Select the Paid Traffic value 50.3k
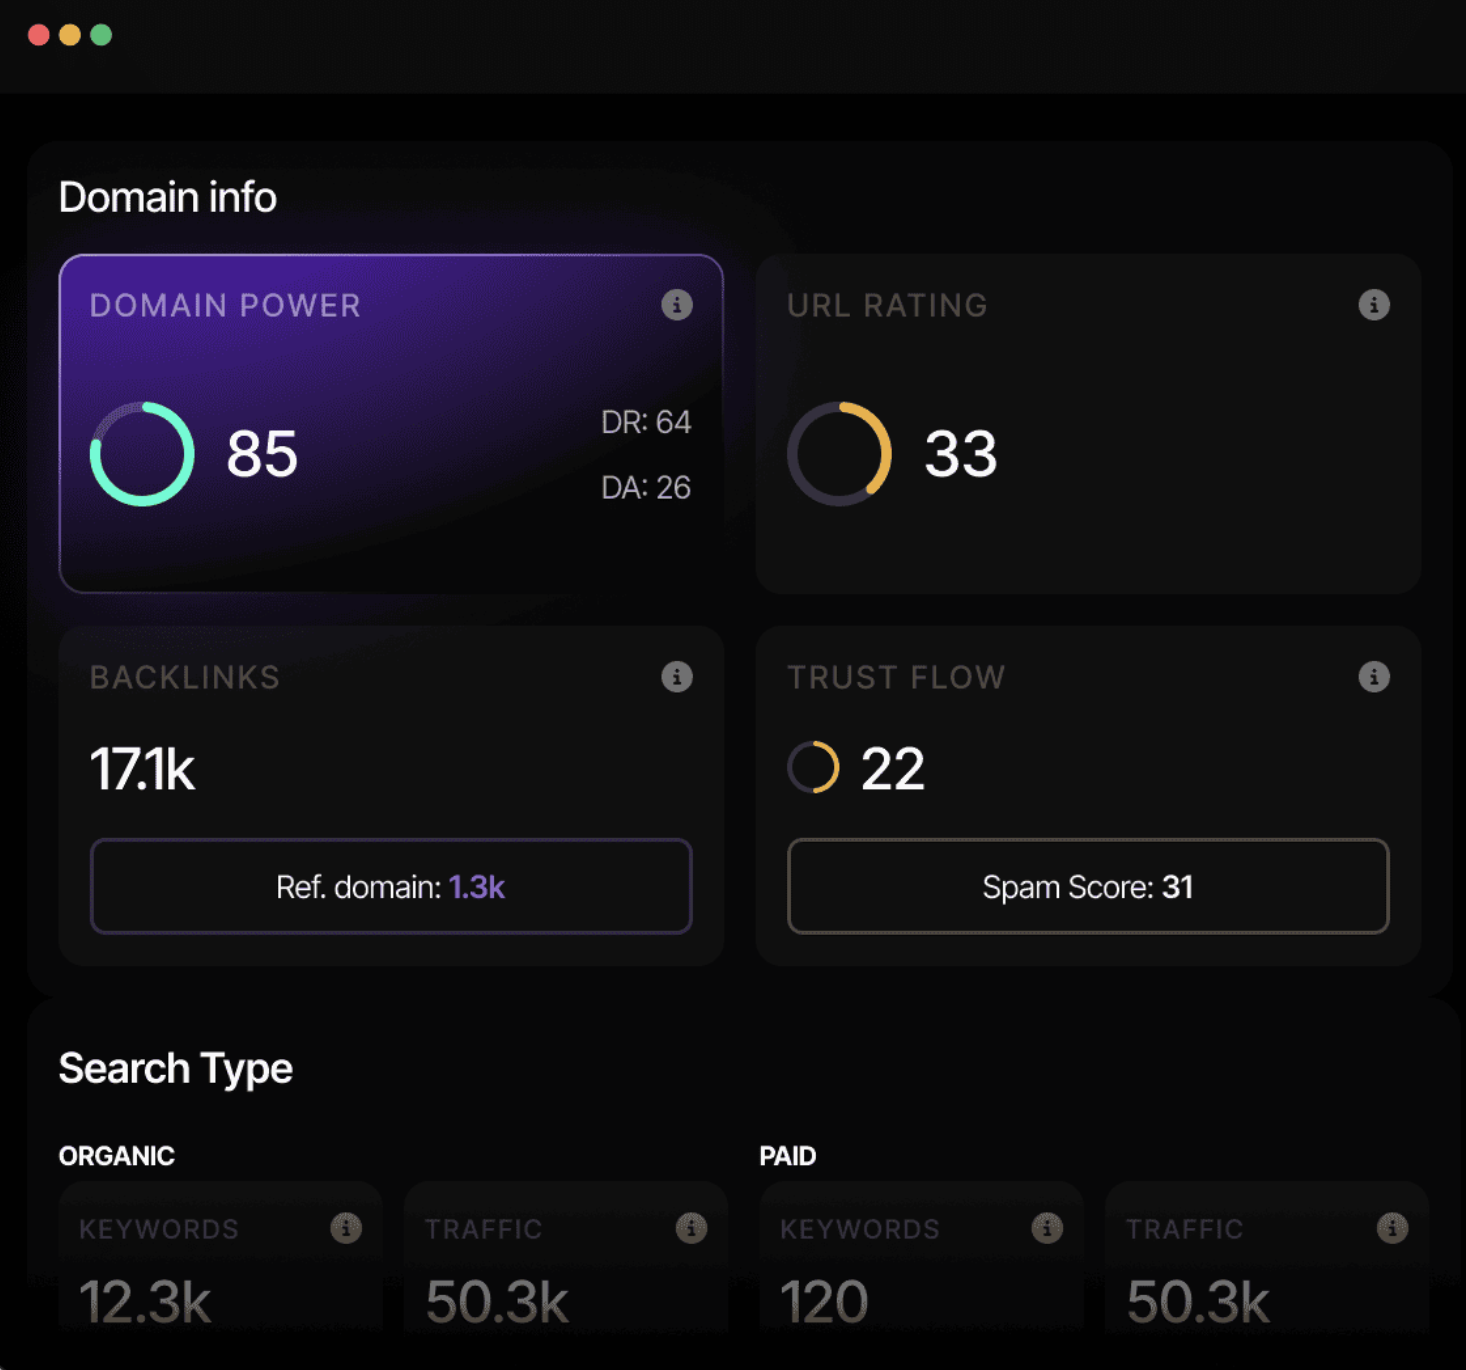Screen dimensions: 1466x1370 coord(1198,1302)
